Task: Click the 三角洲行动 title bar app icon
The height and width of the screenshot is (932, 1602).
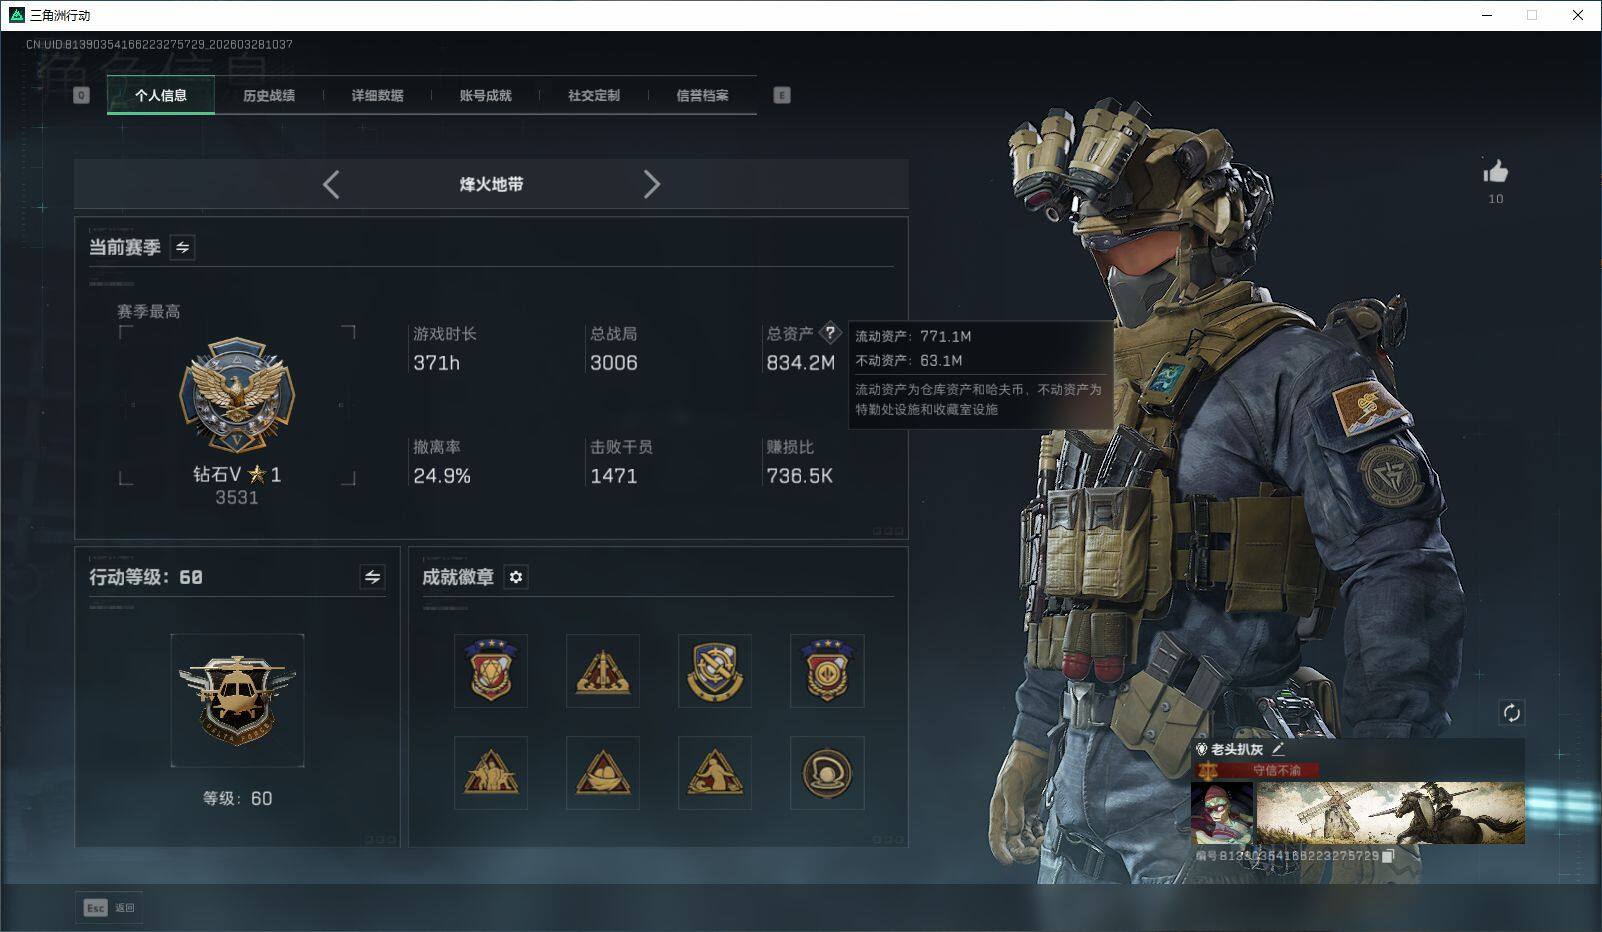Action: click(x=16, y=15)
